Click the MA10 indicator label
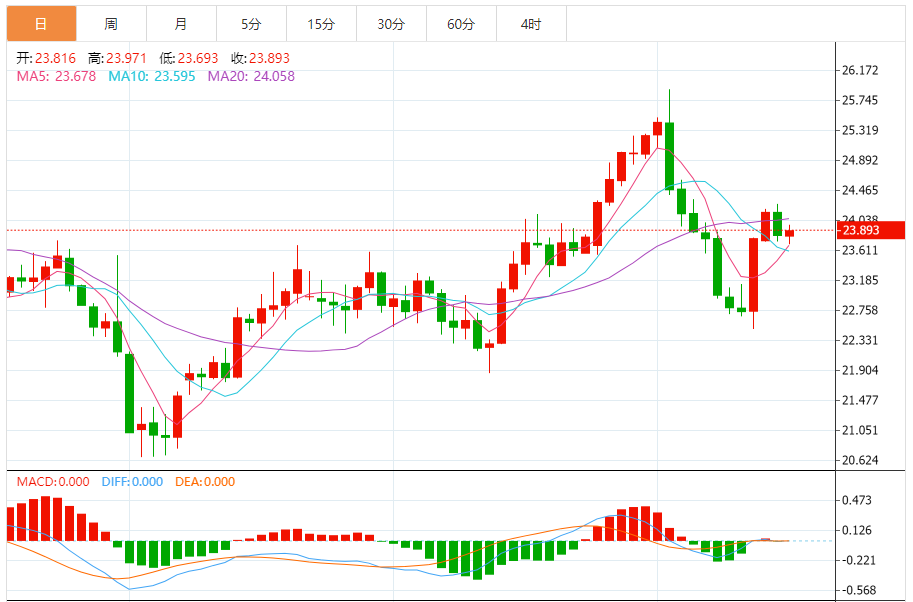Screen dimensions: 913x602 pyautogui.click(x=151, y=76)
